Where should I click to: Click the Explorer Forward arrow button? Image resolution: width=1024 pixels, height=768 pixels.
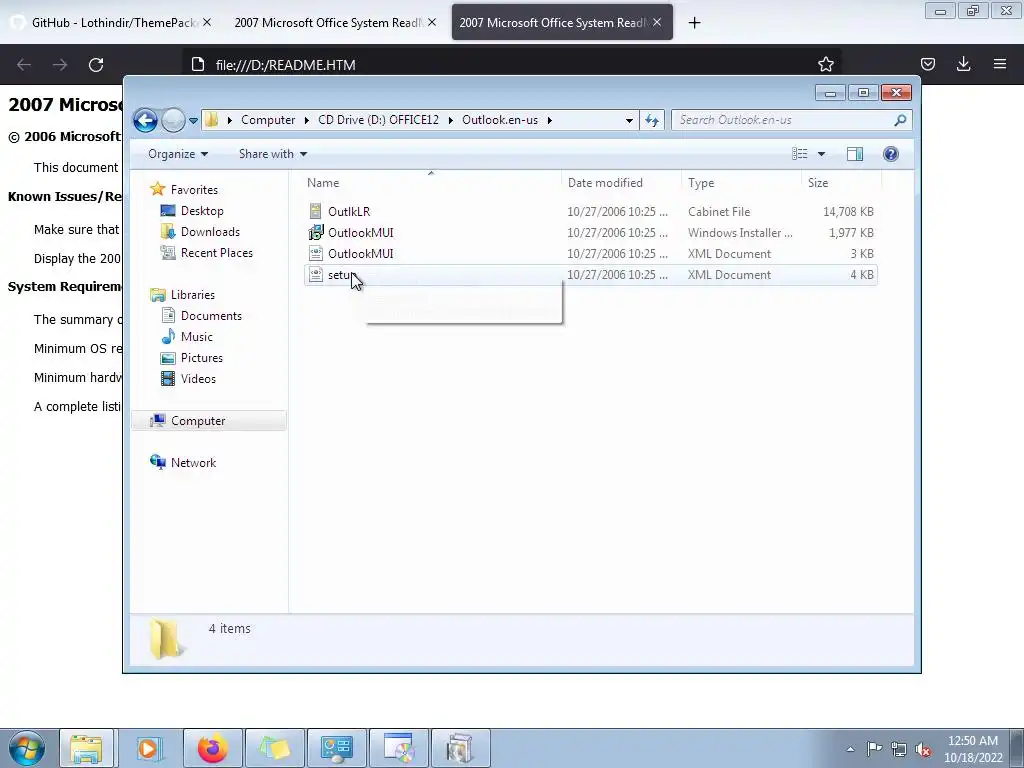click(x=173, y=120)
